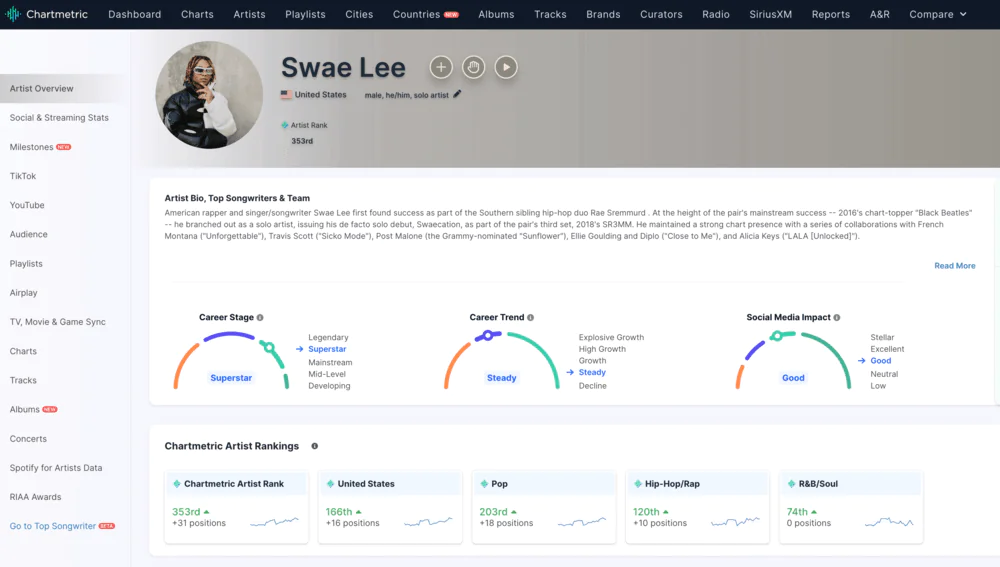Image resolution: width=1000 pixels, height=567 pixels.
Task: Click the Career Stage gauge marker
Action: point(269,348)
